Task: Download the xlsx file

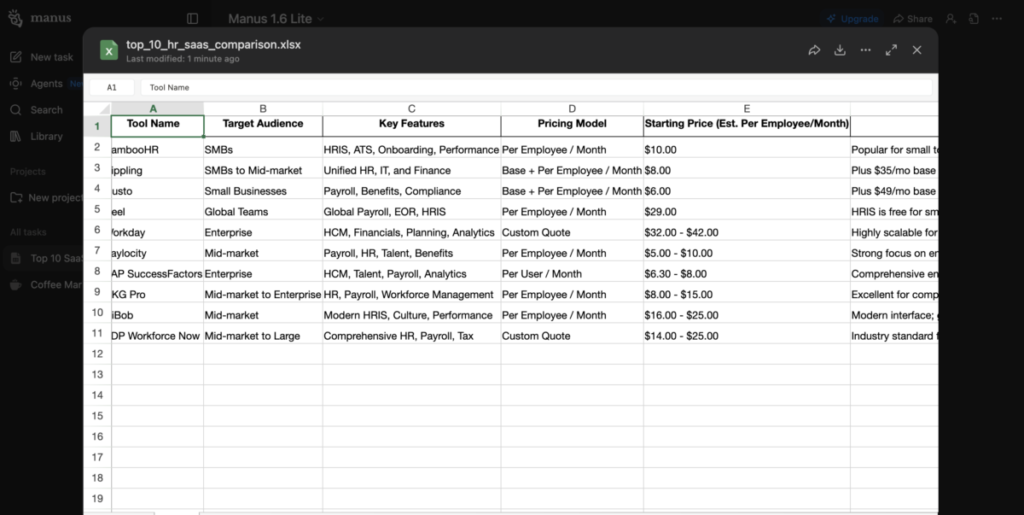Action: tap(840, 50)
